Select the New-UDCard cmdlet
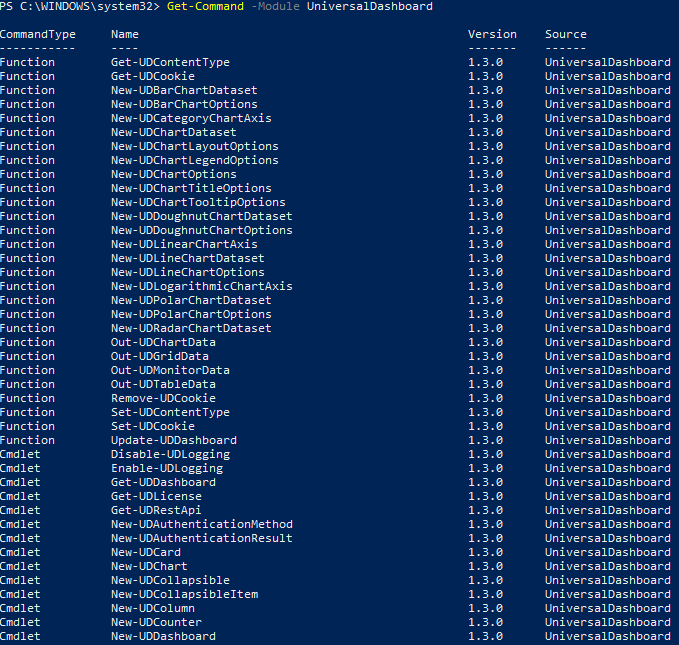This screenshot has width=679, height=645. pyautogui.click(x=146, y=552)
